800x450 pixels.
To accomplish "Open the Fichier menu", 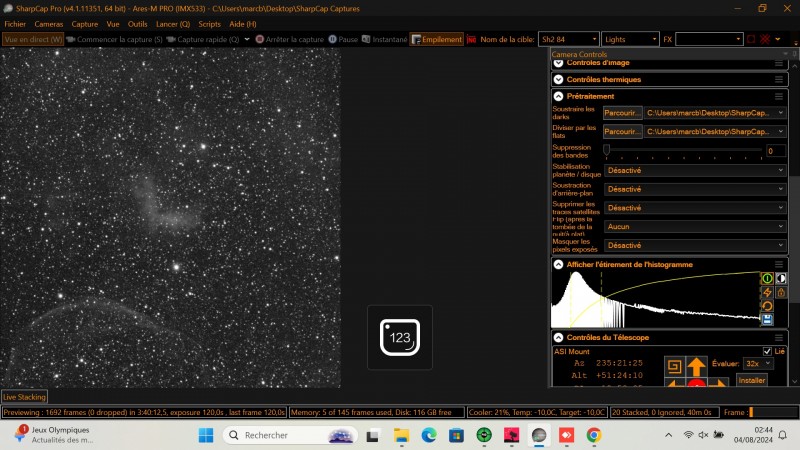I will click(15, 24).
